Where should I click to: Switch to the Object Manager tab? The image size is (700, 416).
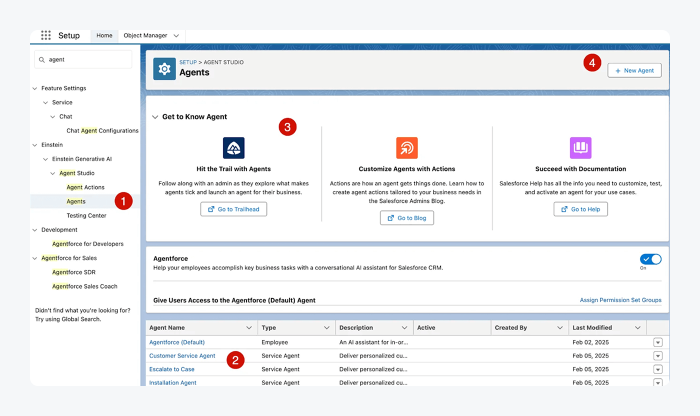pyautogui.click(x=146, y=36)
